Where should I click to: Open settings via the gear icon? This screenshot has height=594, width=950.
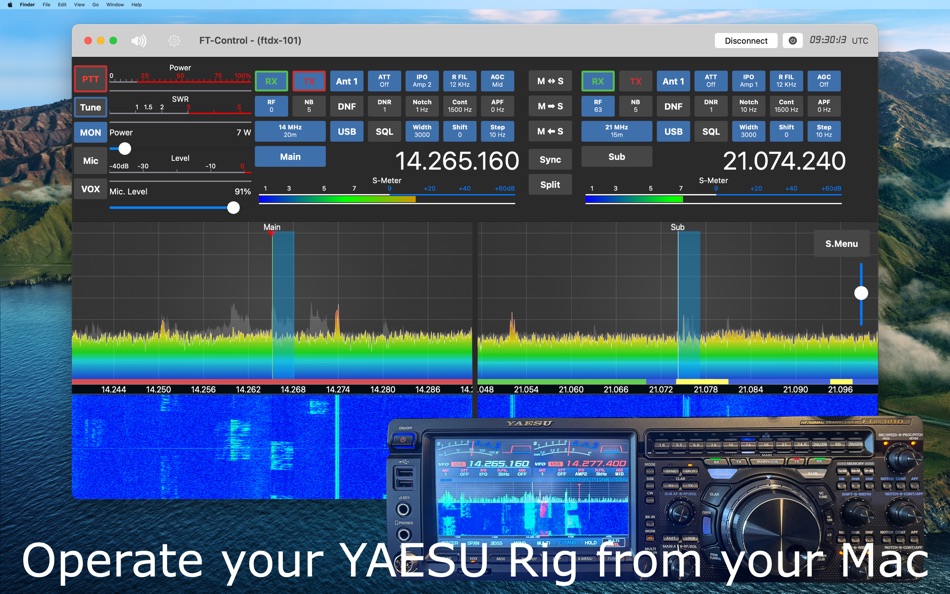174,41
